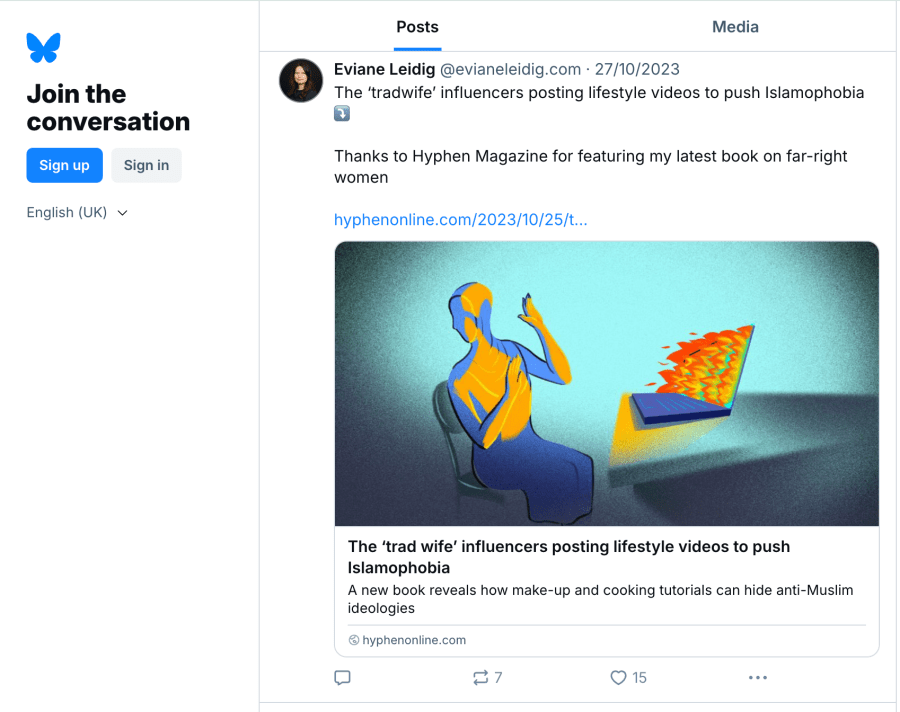Click the Eviane Leidig author name

[x=384, y=69]
